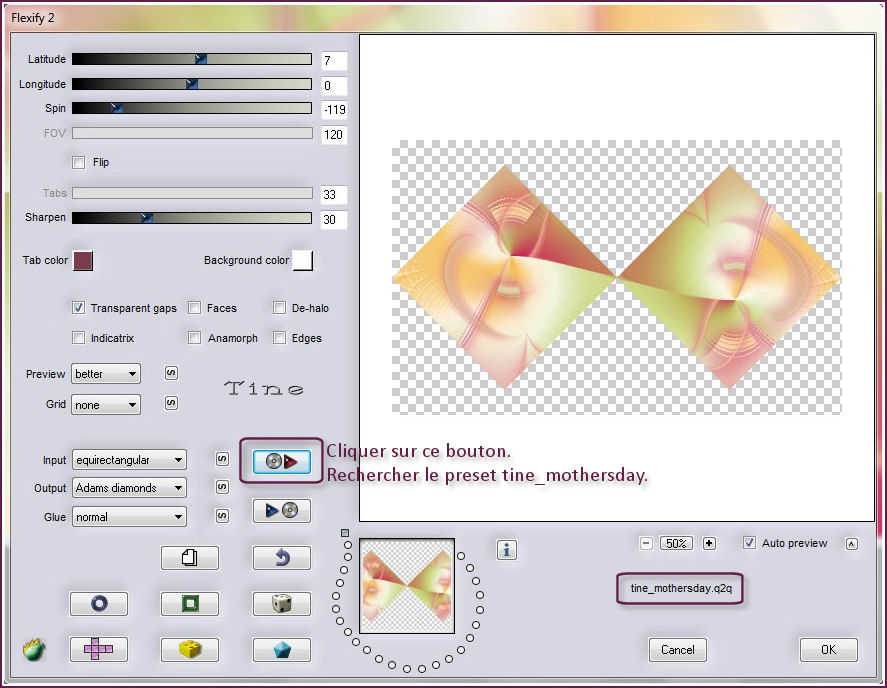
Task: Click the S button next to Grid
Action: click(171, 403)
